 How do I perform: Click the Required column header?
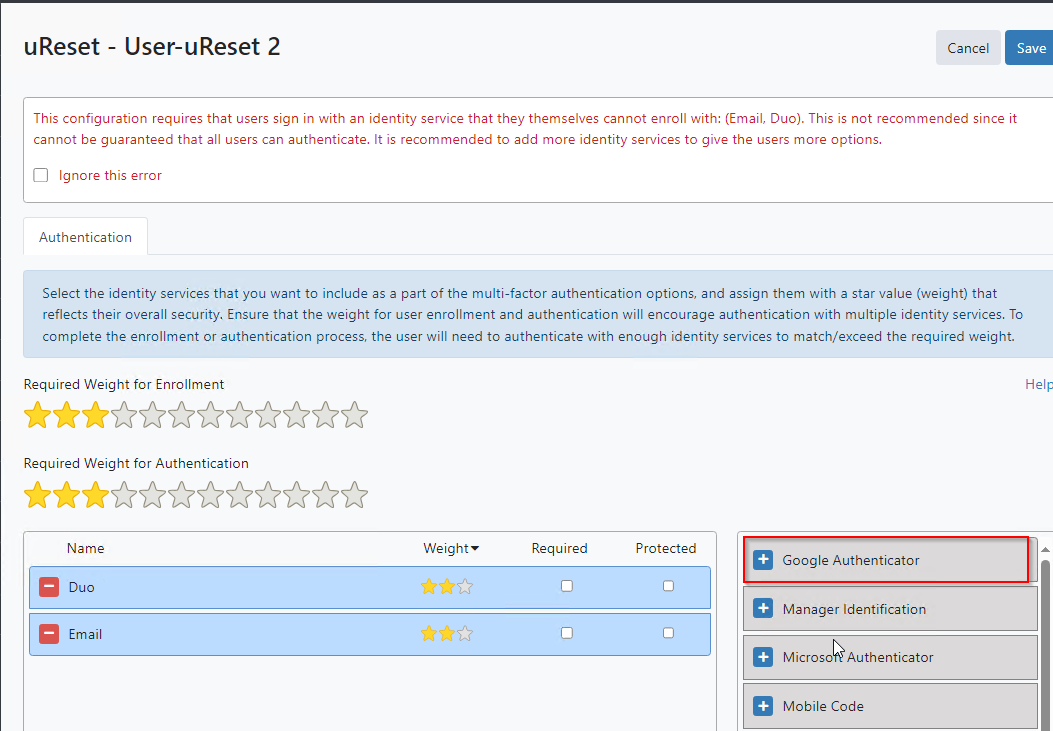(559, 548)
